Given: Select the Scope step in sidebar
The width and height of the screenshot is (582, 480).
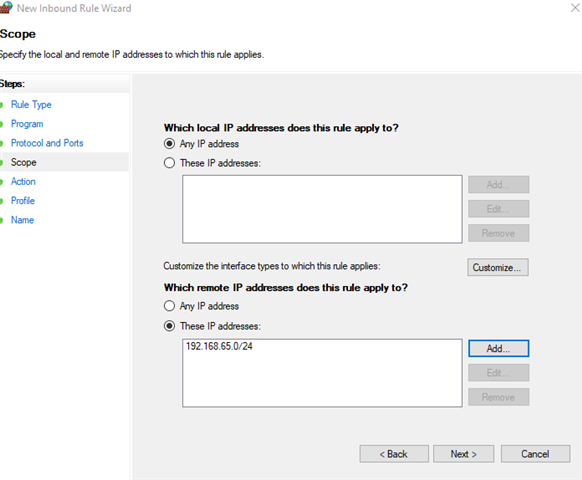Looking at the screenshot, I should [24, 162].
